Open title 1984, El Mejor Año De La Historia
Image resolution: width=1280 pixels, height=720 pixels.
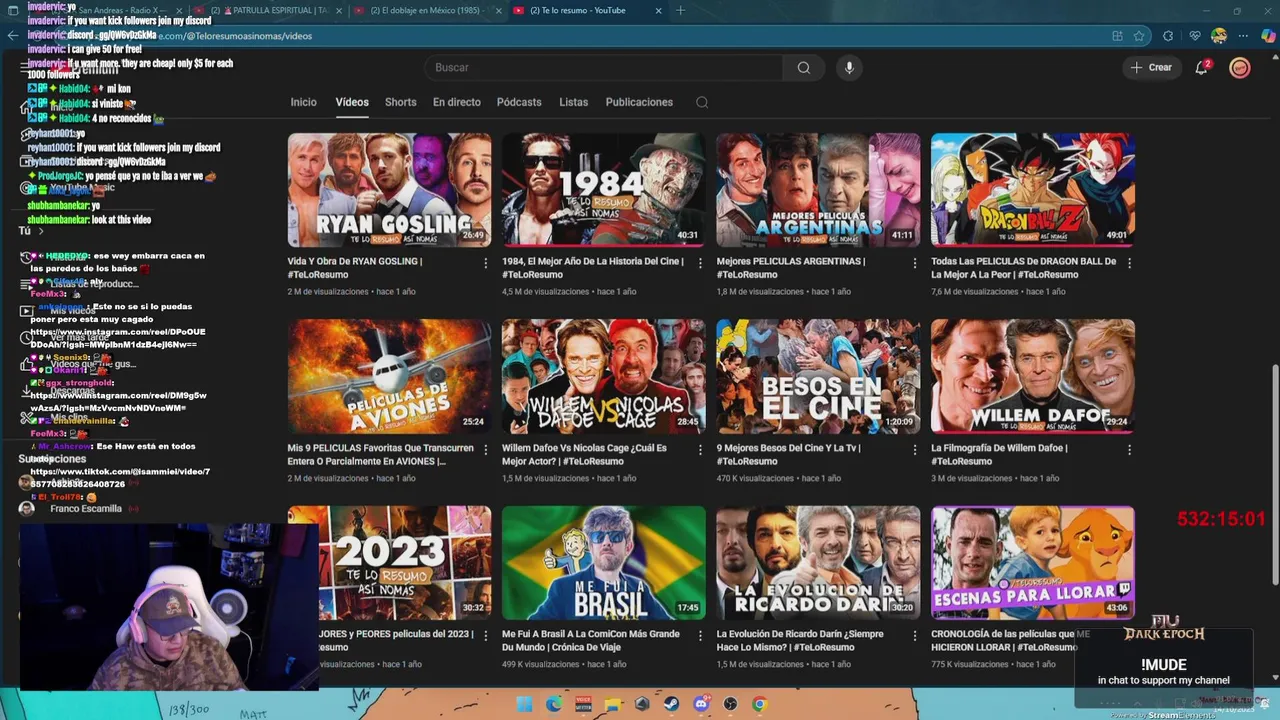pyautogui.click(x=593, y=268)
